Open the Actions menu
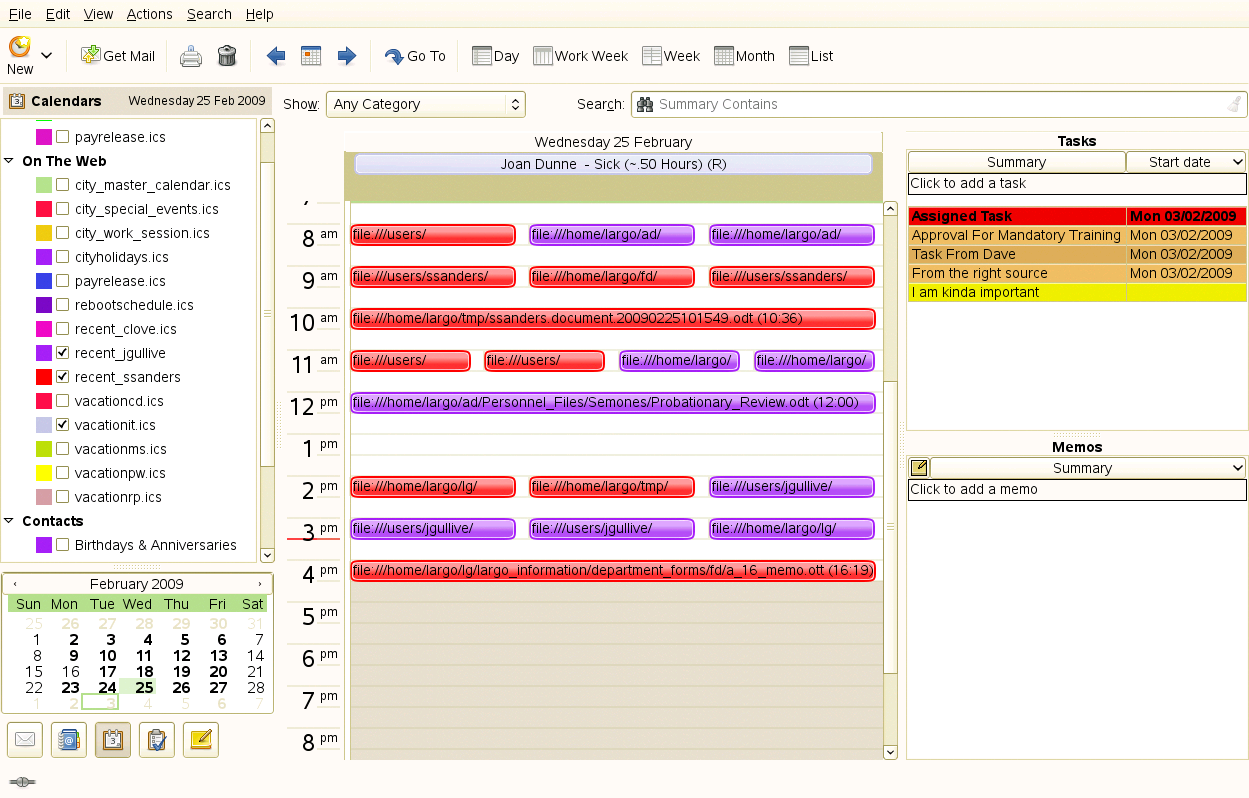The width and height of the screenshot is (1249, 798). [150, 14]
